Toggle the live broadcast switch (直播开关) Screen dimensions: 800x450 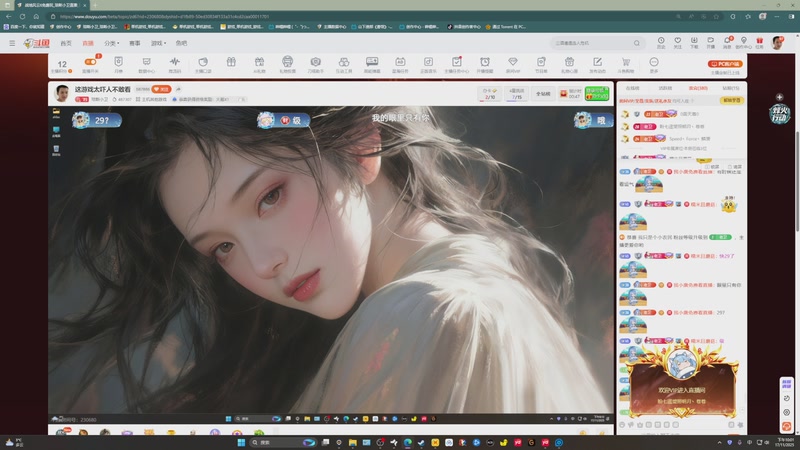tap(91, 63)
